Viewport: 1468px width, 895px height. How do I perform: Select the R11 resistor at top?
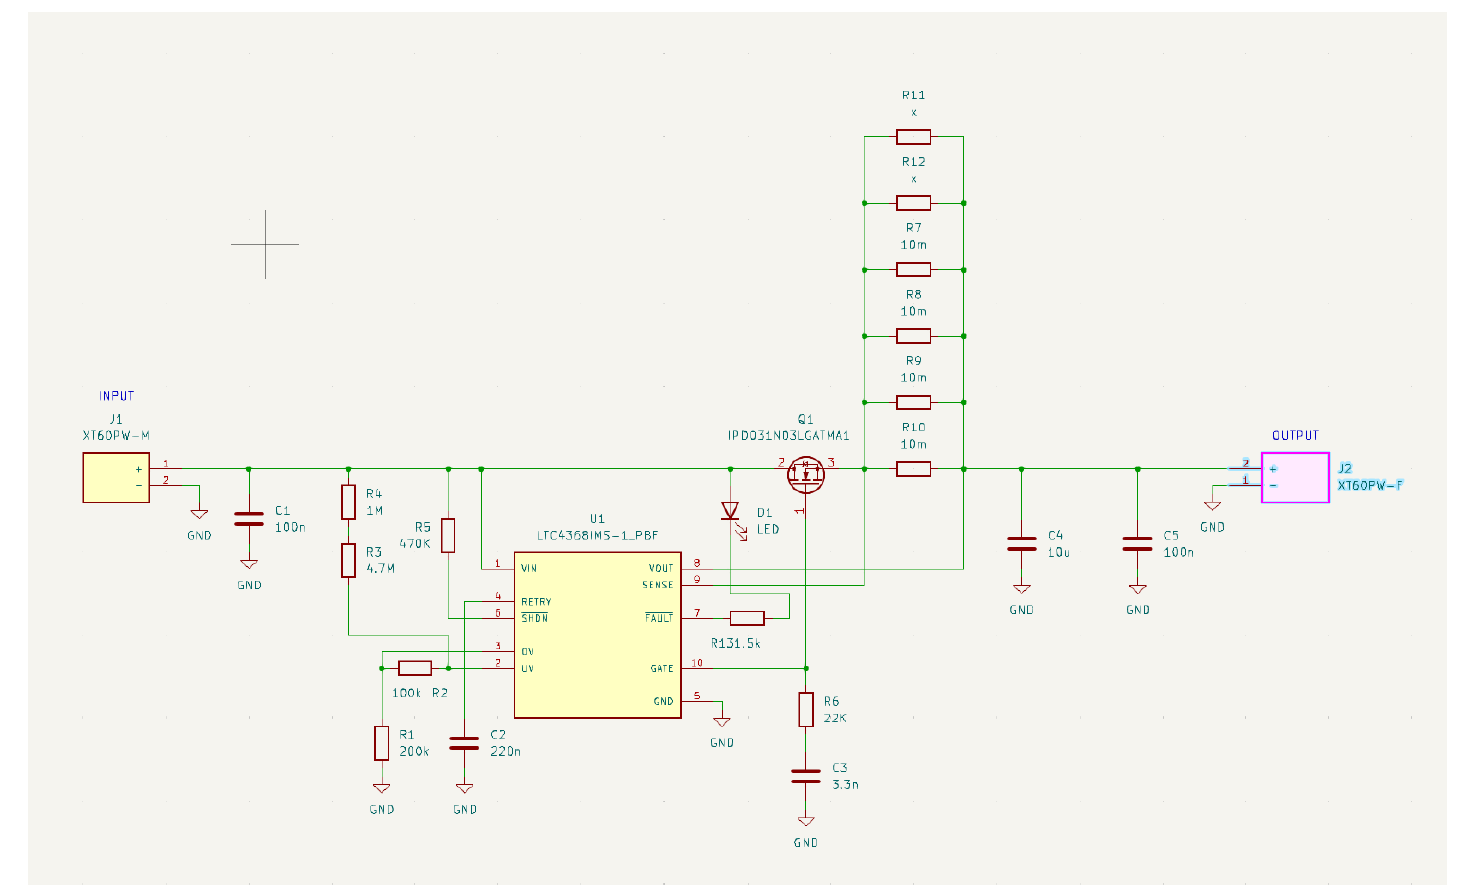click(913, 137)
